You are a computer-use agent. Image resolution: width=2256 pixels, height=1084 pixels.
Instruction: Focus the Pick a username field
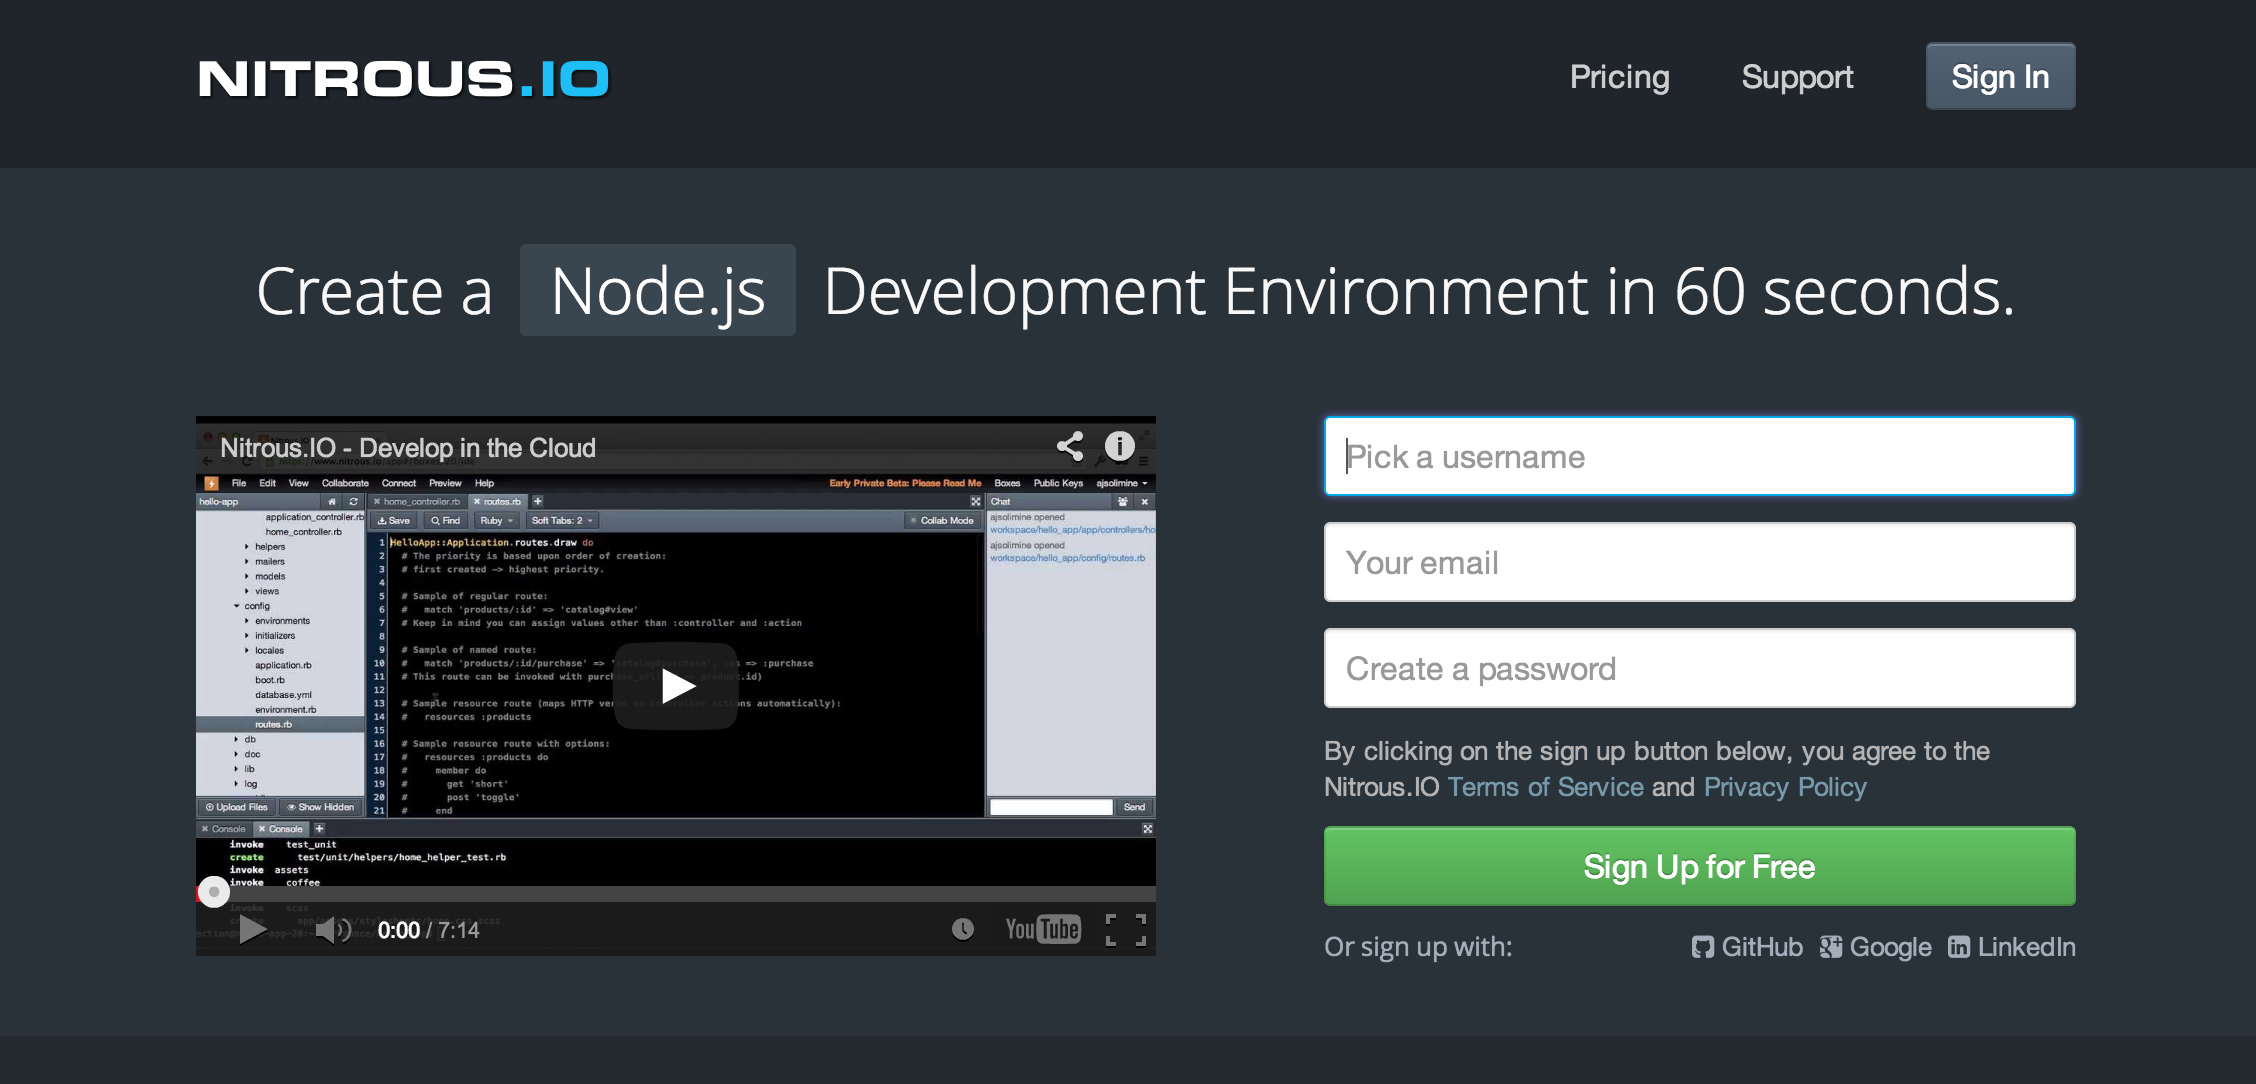tap(1699, 456)
